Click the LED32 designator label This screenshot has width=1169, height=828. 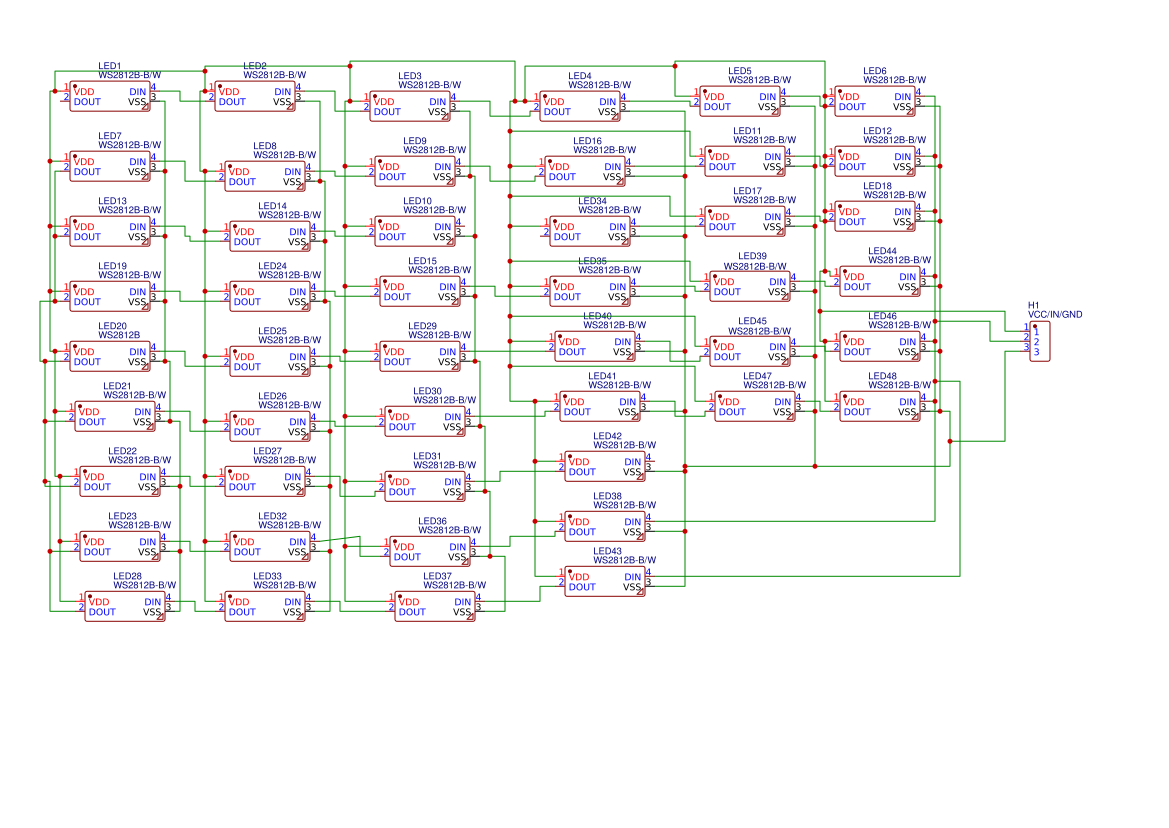(x=273, y=516)
